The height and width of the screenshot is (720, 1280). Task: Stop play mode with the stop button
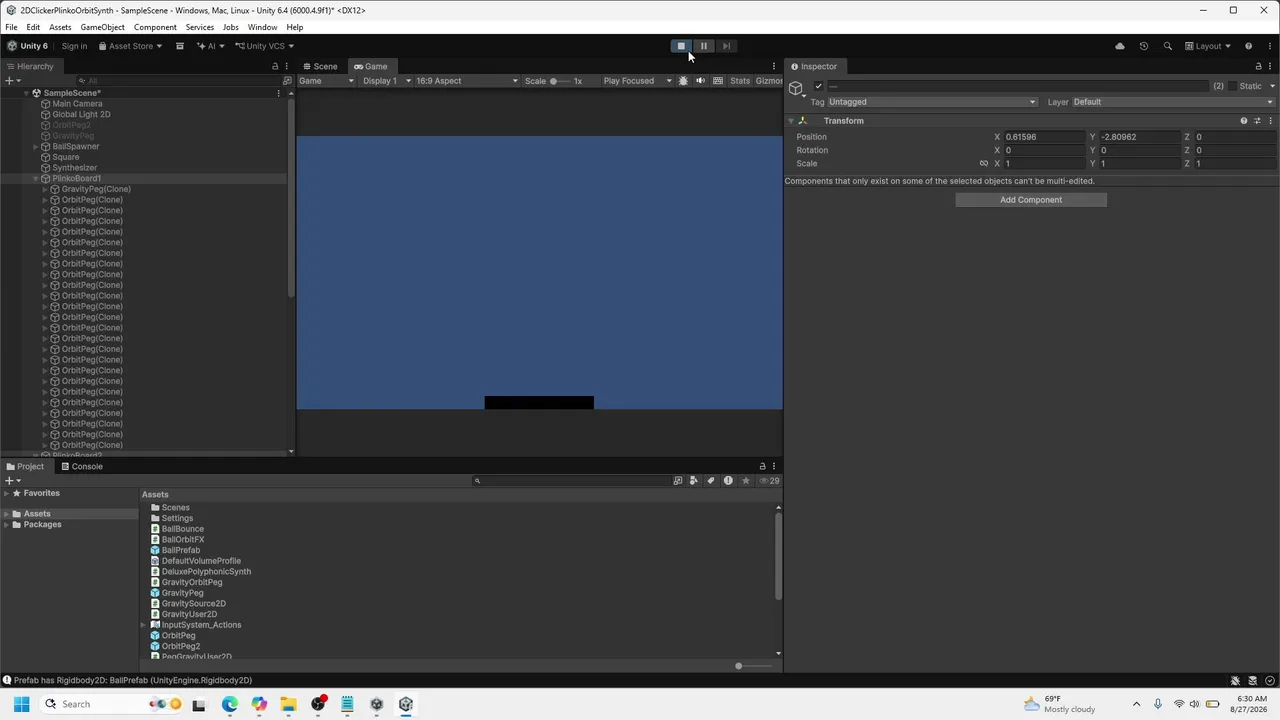point(681,46)
